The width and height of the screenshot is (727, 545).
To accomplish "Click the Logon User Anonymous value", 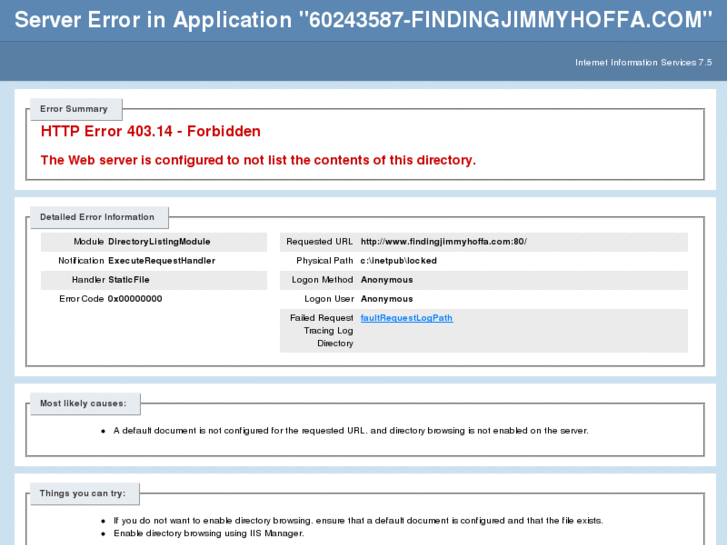I will [x=387, y=299].
